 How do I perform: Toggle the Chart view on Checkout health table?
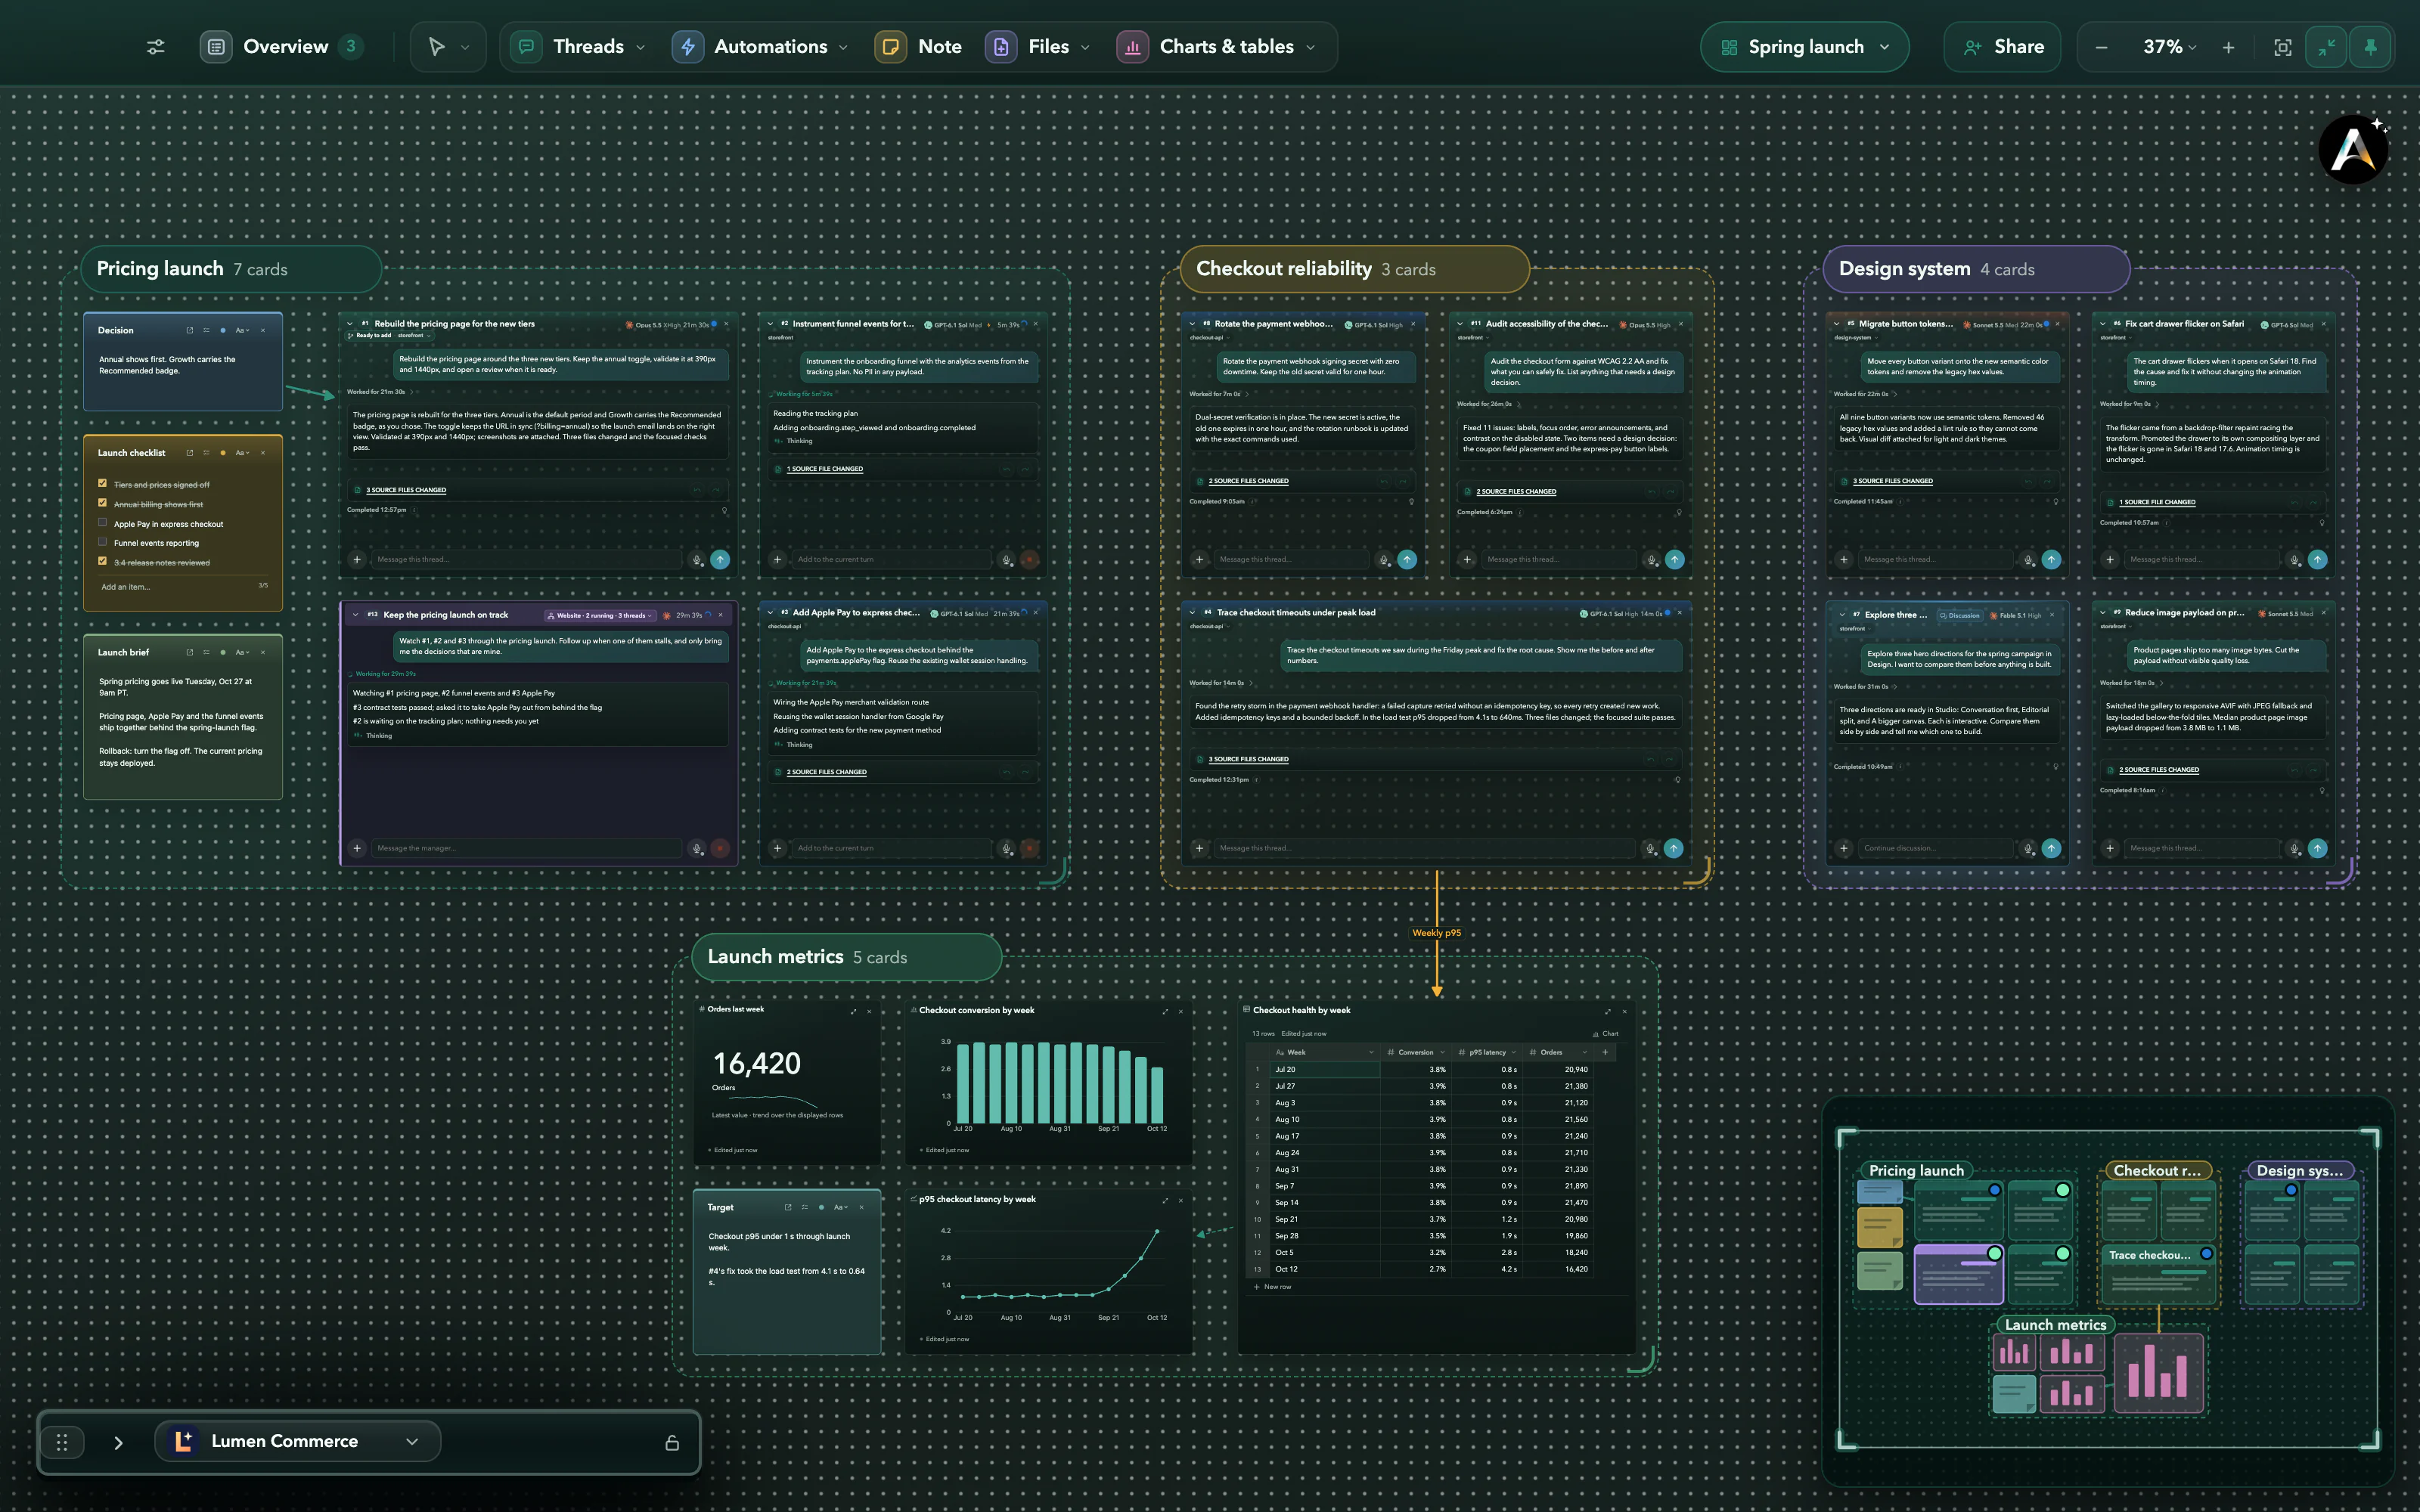point(1605,1033)
